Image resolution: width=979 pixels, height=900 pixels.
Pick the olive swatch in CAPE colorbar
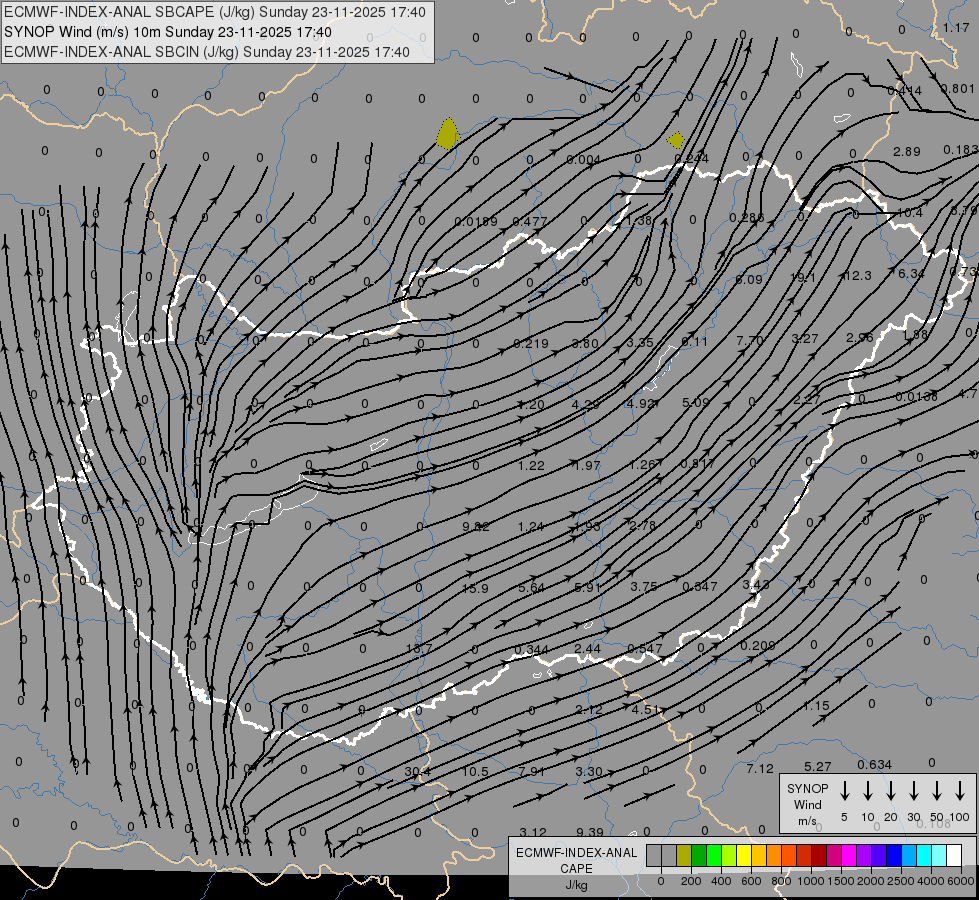pyautogui.click(x=684, y=855)
